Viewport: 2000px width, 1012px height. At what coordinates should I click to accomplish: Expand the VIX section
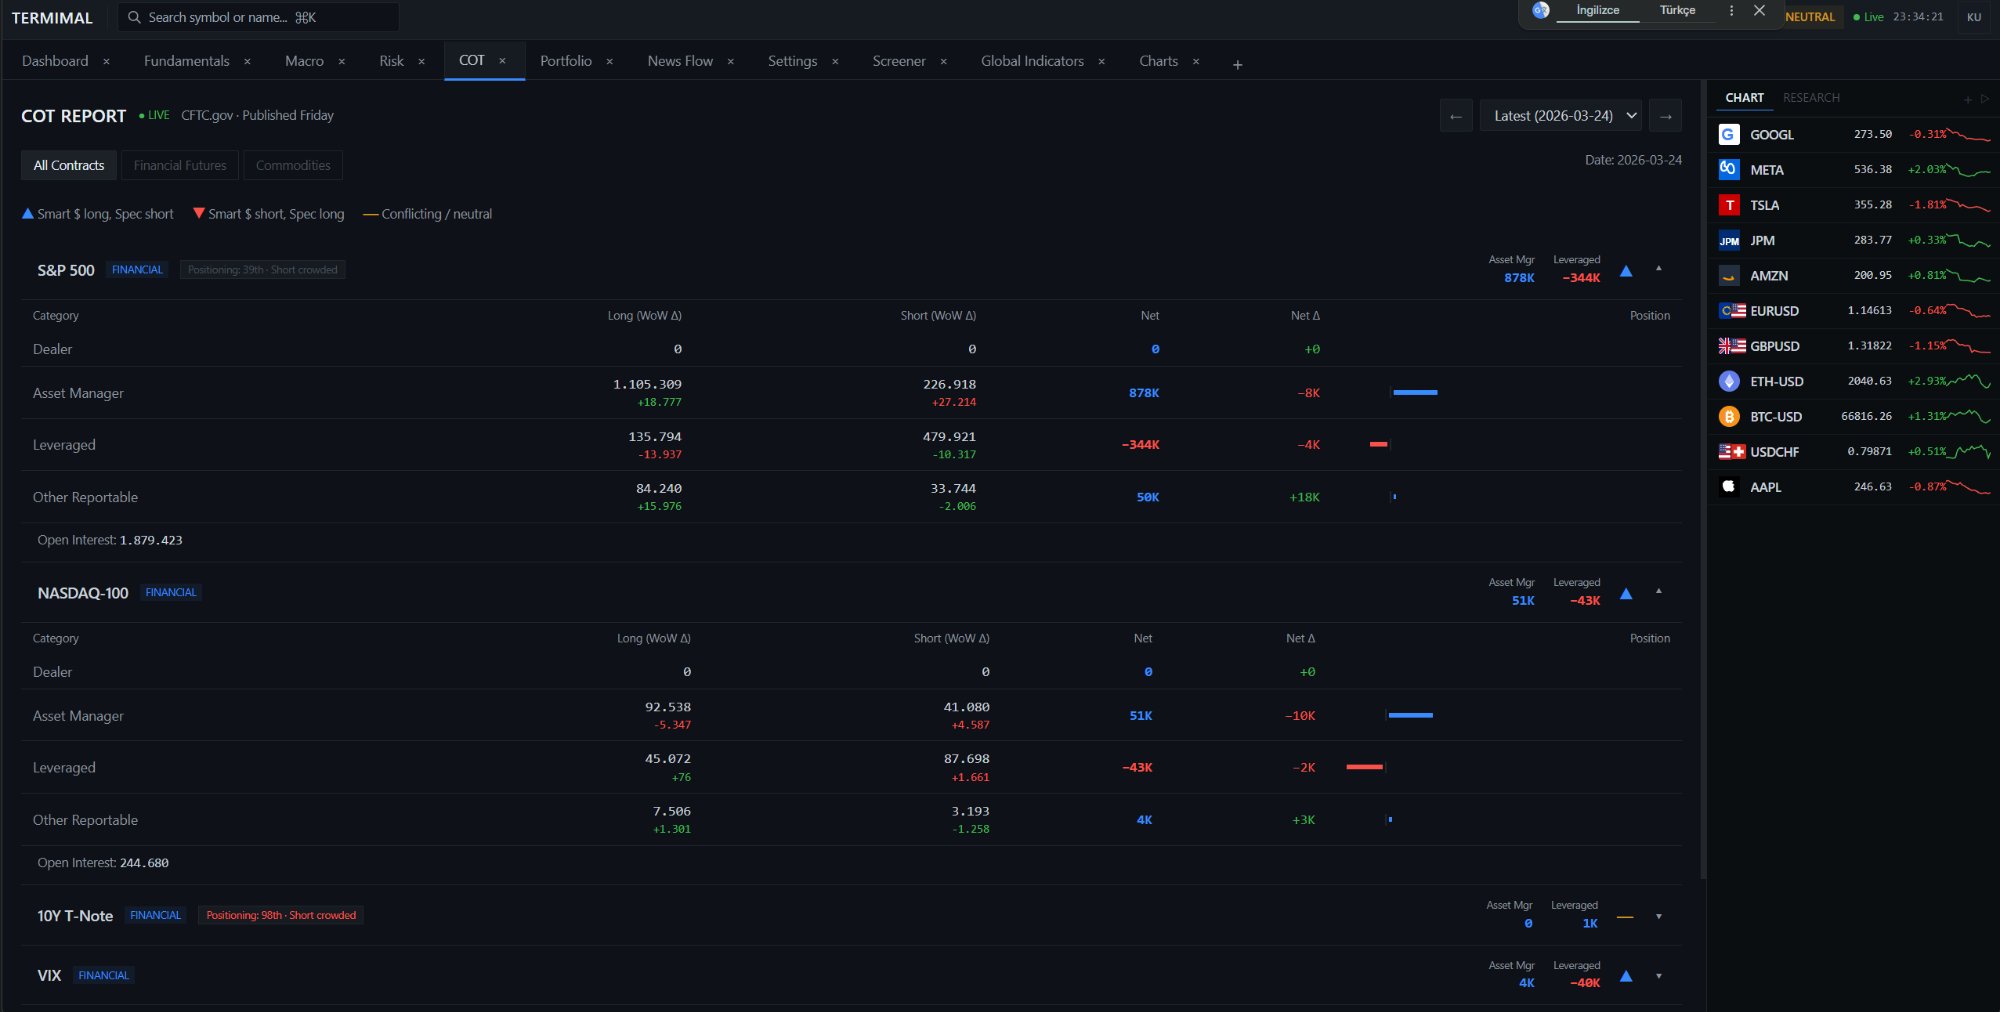click(1658, 976)
